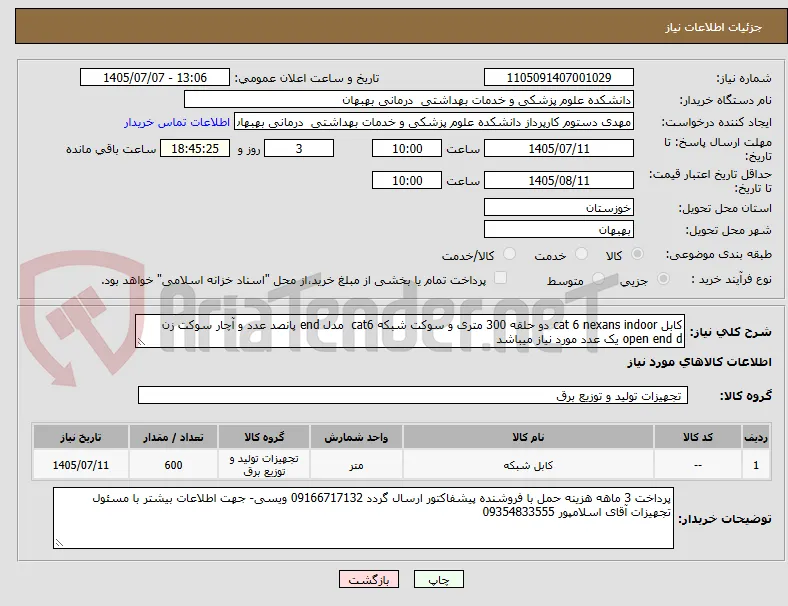Click the response deadline time 10:00 field
The image size is (788, 606).
[x=407, y=149]
